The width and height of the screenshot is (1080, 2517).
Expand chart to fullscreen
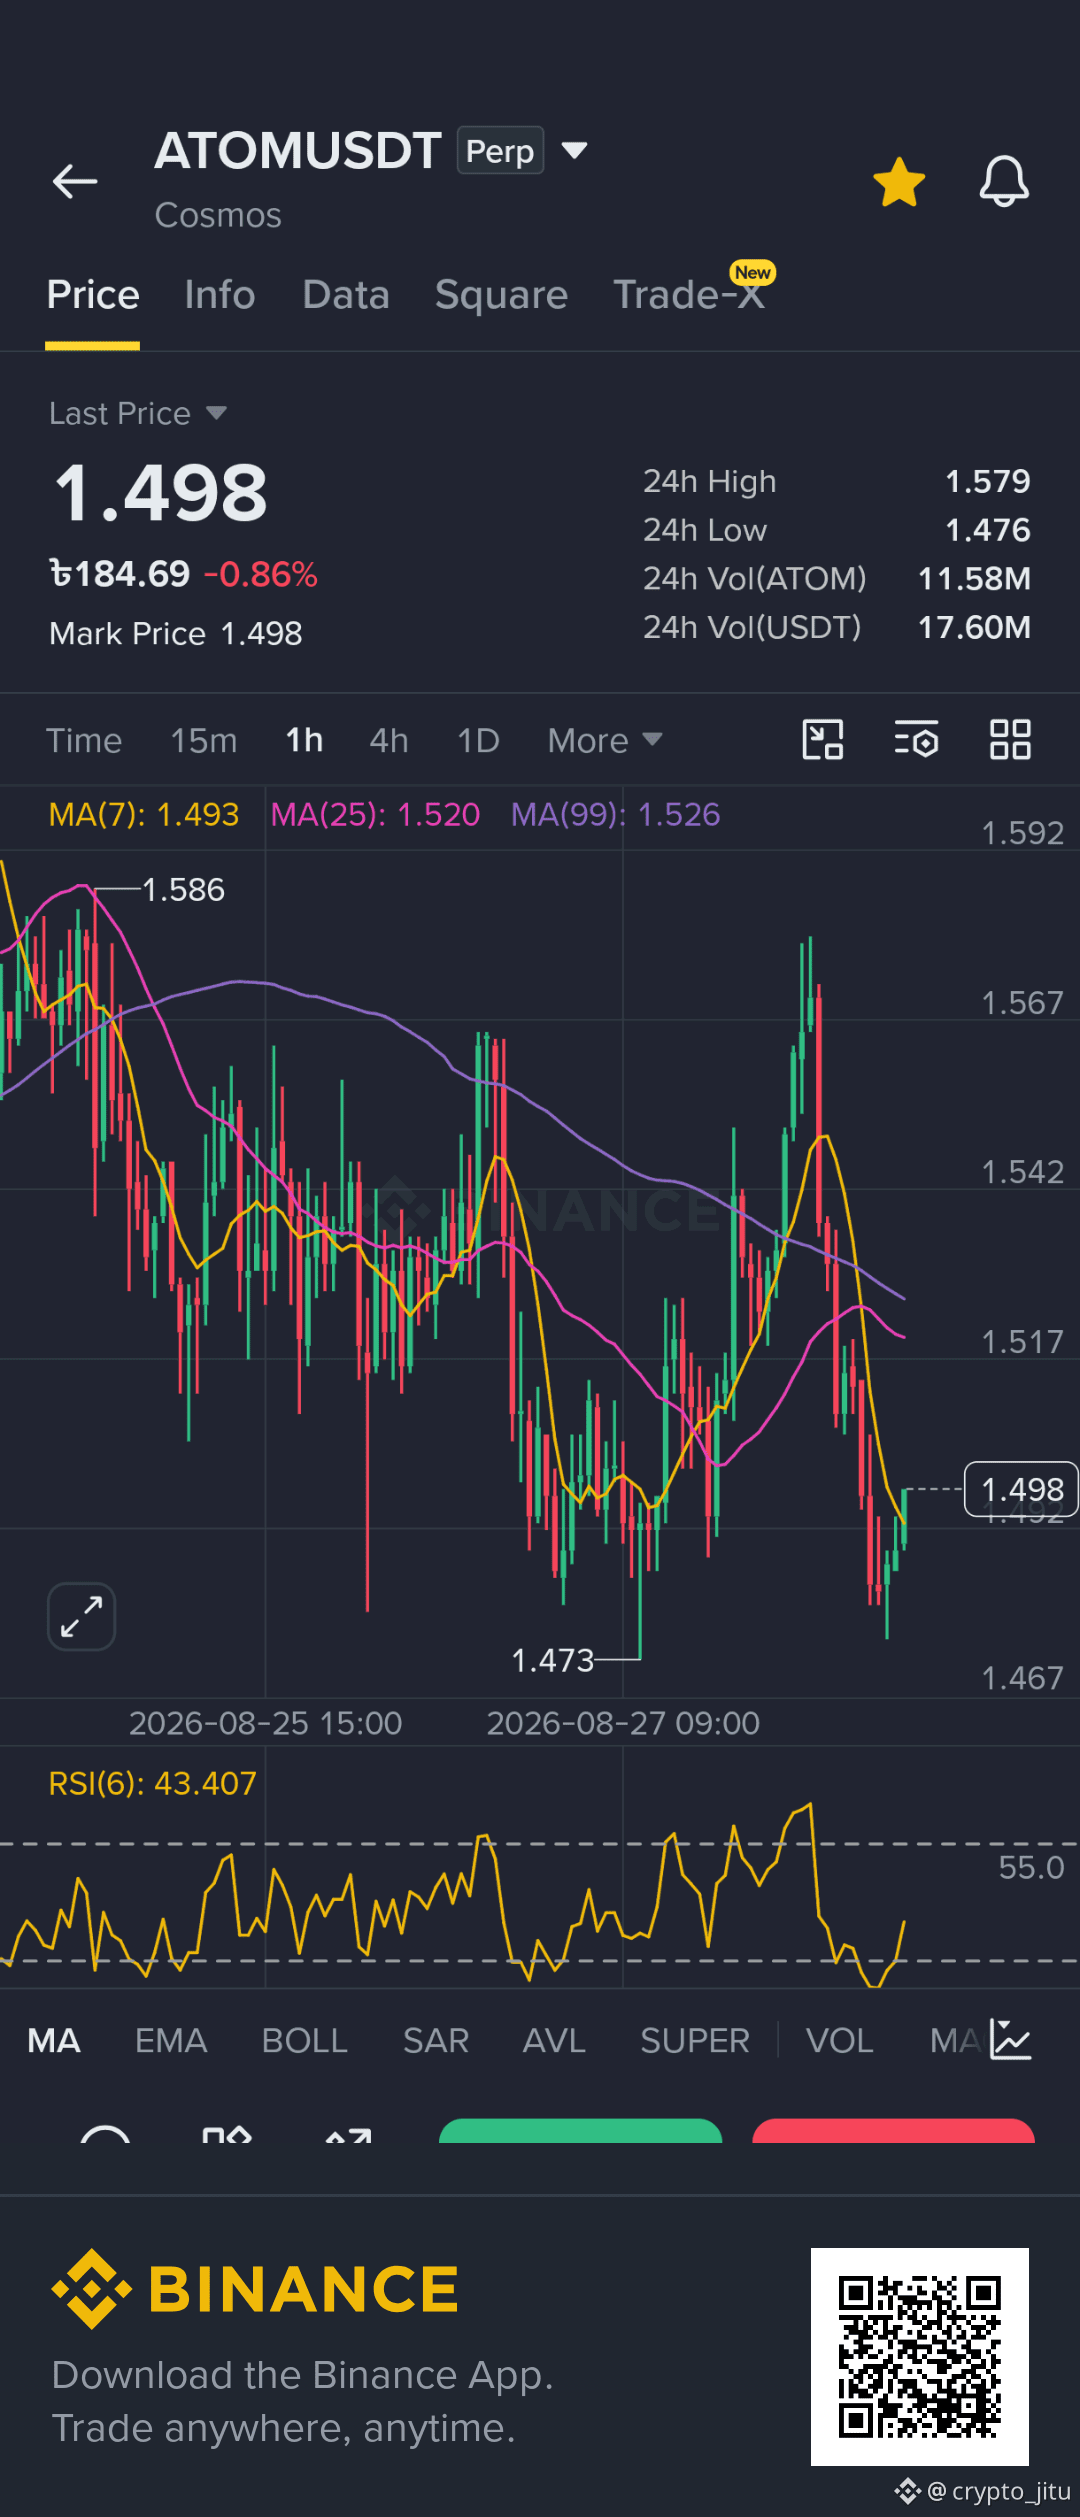pyautogui.click(x=81, y=1616)
